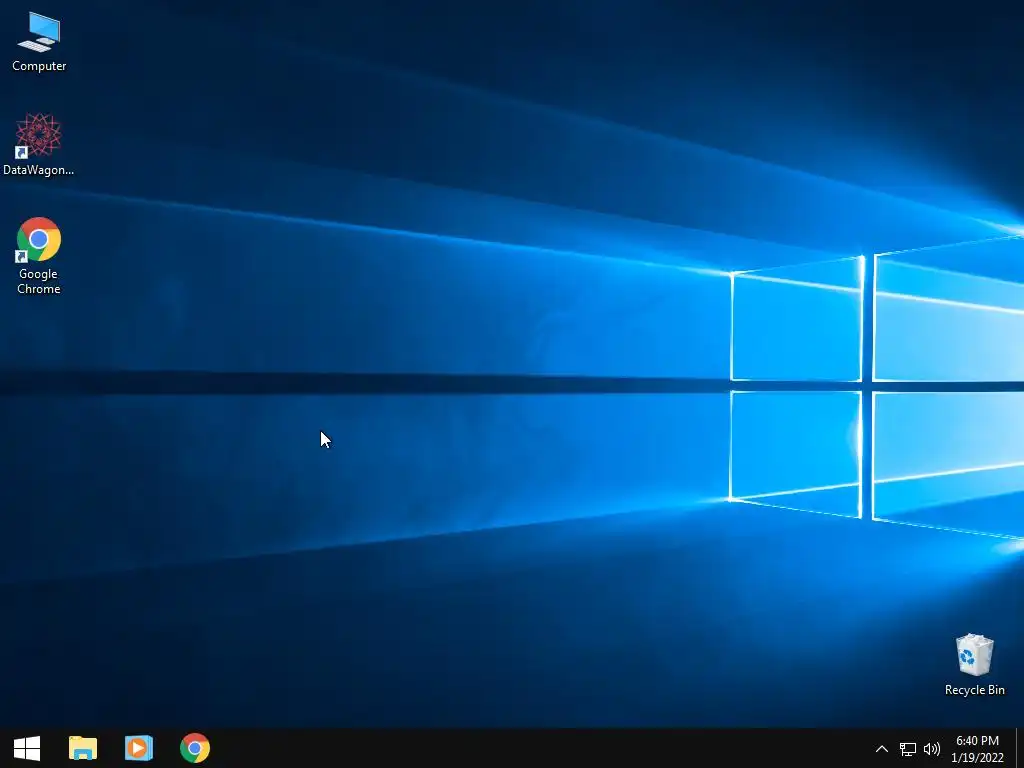Viewport: 1024px width, 768px height.
Task: Show hidden system tray icons
Action: pos(882,749)
